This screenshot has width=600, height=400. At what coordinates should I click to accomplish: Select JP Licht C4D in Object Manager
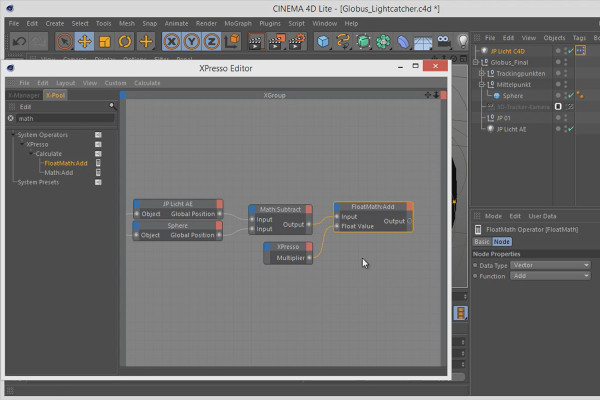tap(507, 51)
